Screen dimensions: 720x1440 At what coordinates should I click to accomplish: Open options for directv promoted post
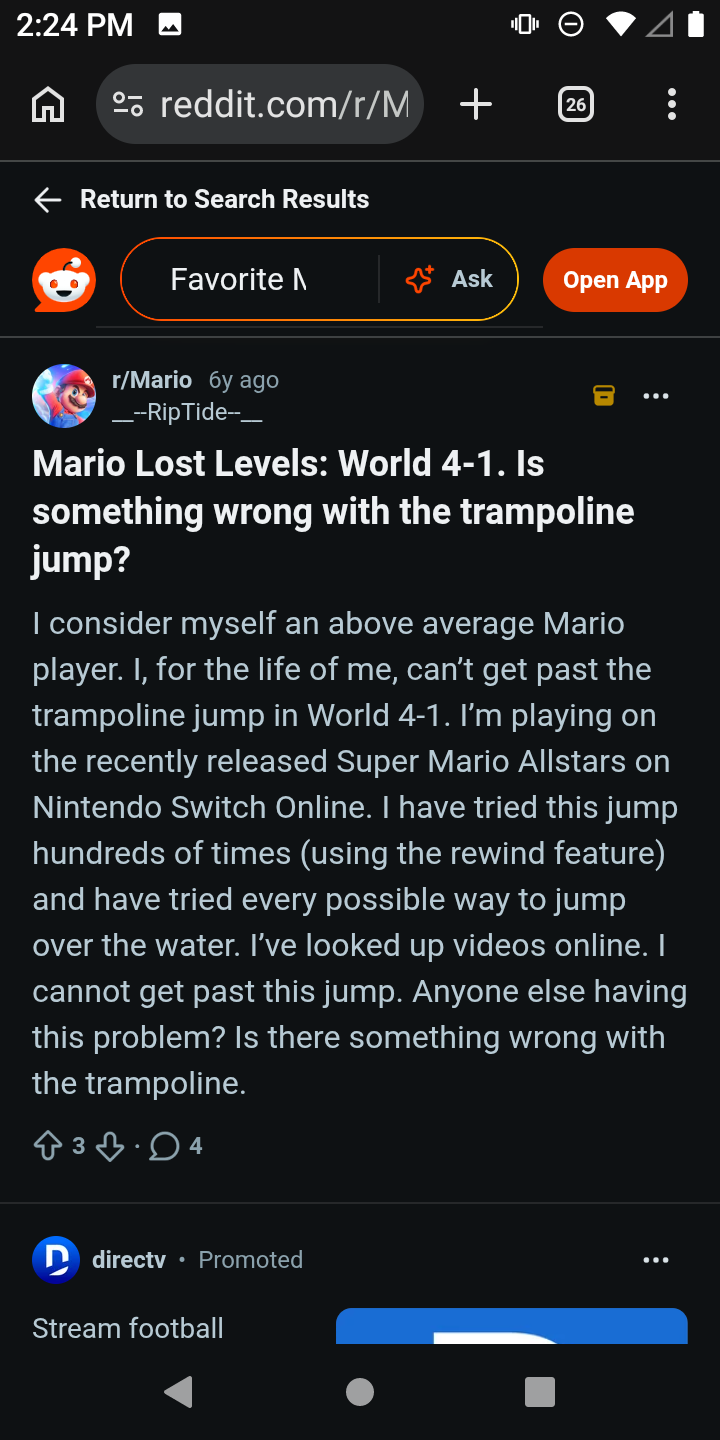656,1260
